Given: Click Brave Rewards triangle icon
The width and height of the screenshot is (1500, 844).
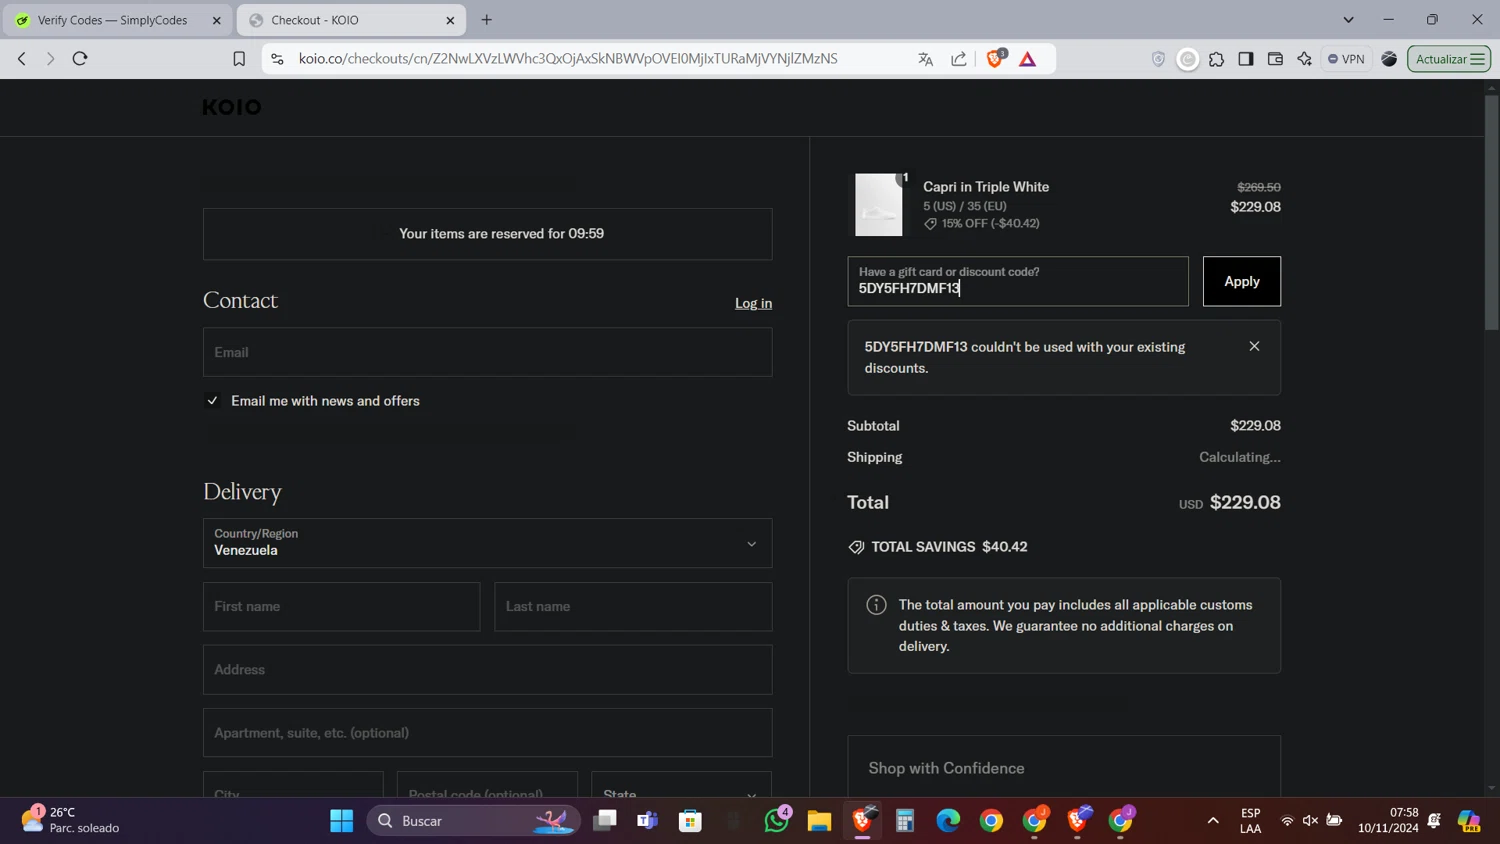Looking at the screenshot, I should (1028, 59).
